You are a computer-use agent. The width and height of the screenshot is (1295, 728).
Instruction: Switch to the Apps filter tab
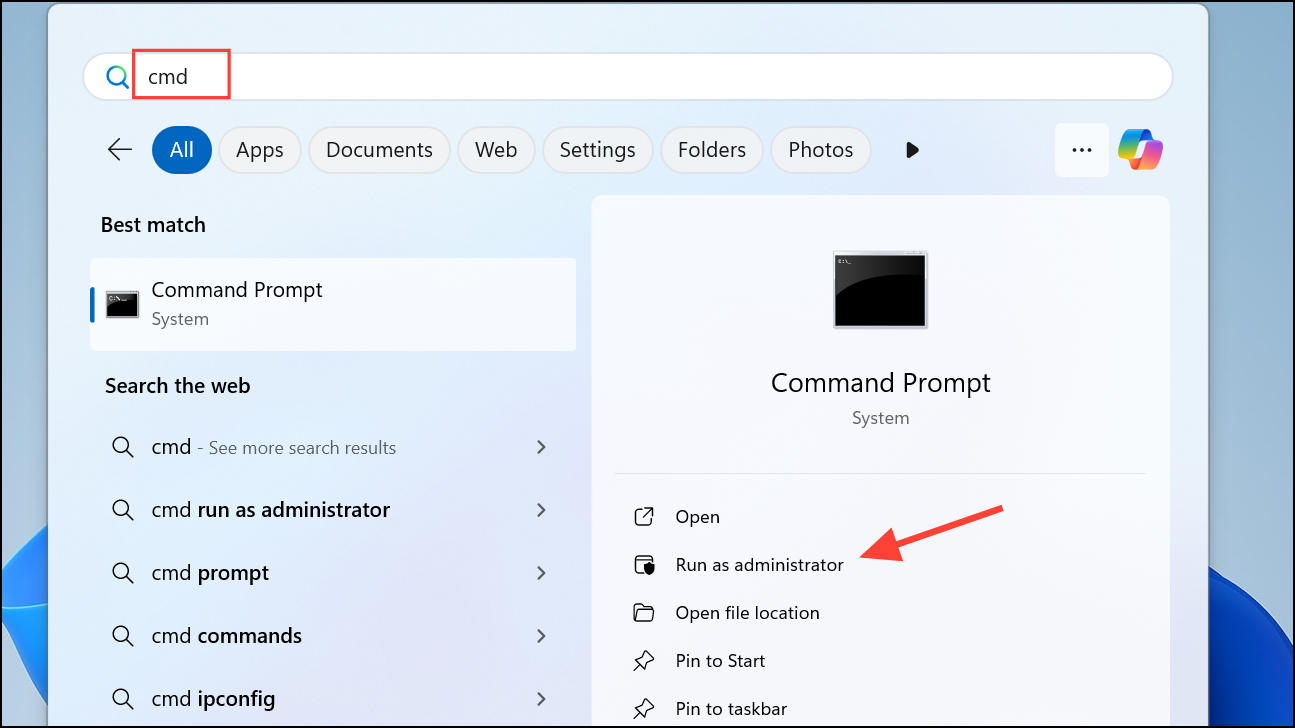tap(260, 150)
